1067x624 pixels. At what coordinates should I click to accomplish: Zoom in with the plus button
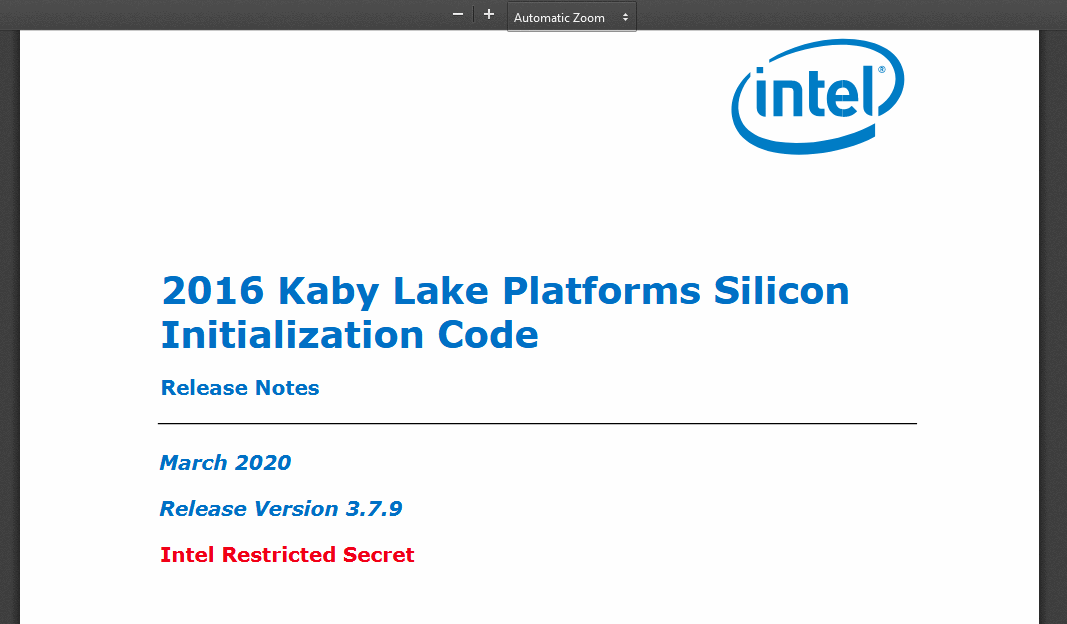(x=489, y=14)
